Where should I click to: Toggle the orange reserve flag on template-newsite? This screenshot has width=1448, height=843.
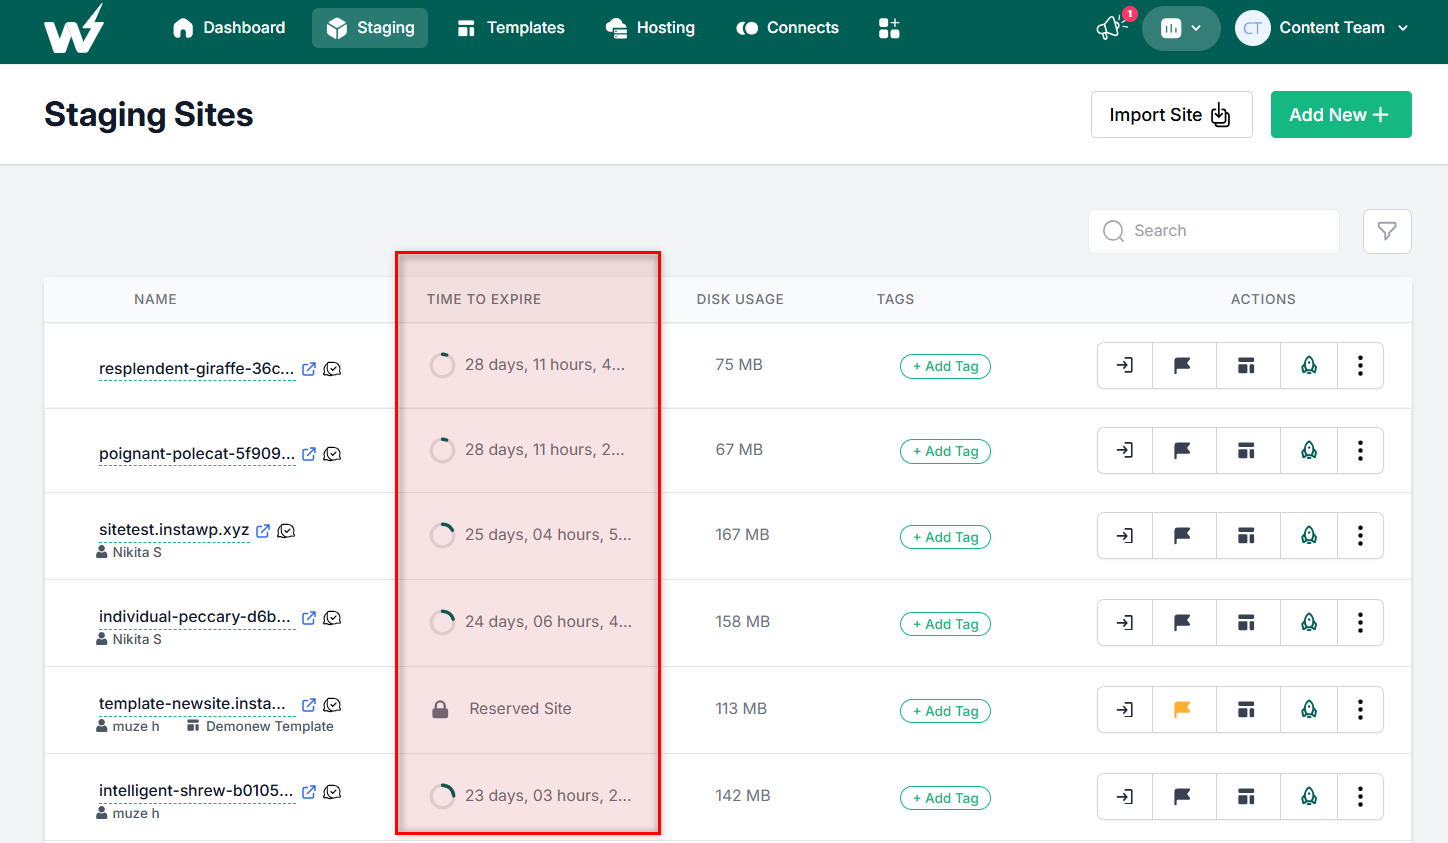[1182, 709]
